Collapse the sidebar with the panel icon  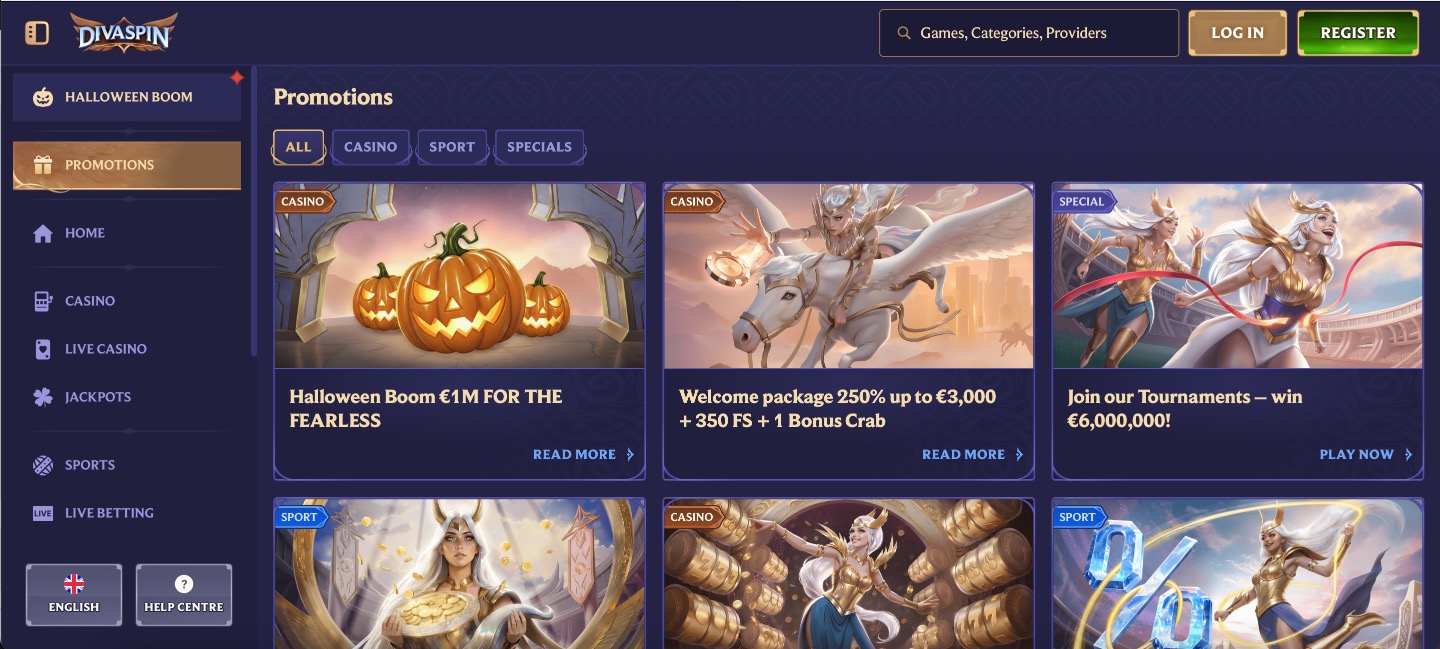pos(37,33)
